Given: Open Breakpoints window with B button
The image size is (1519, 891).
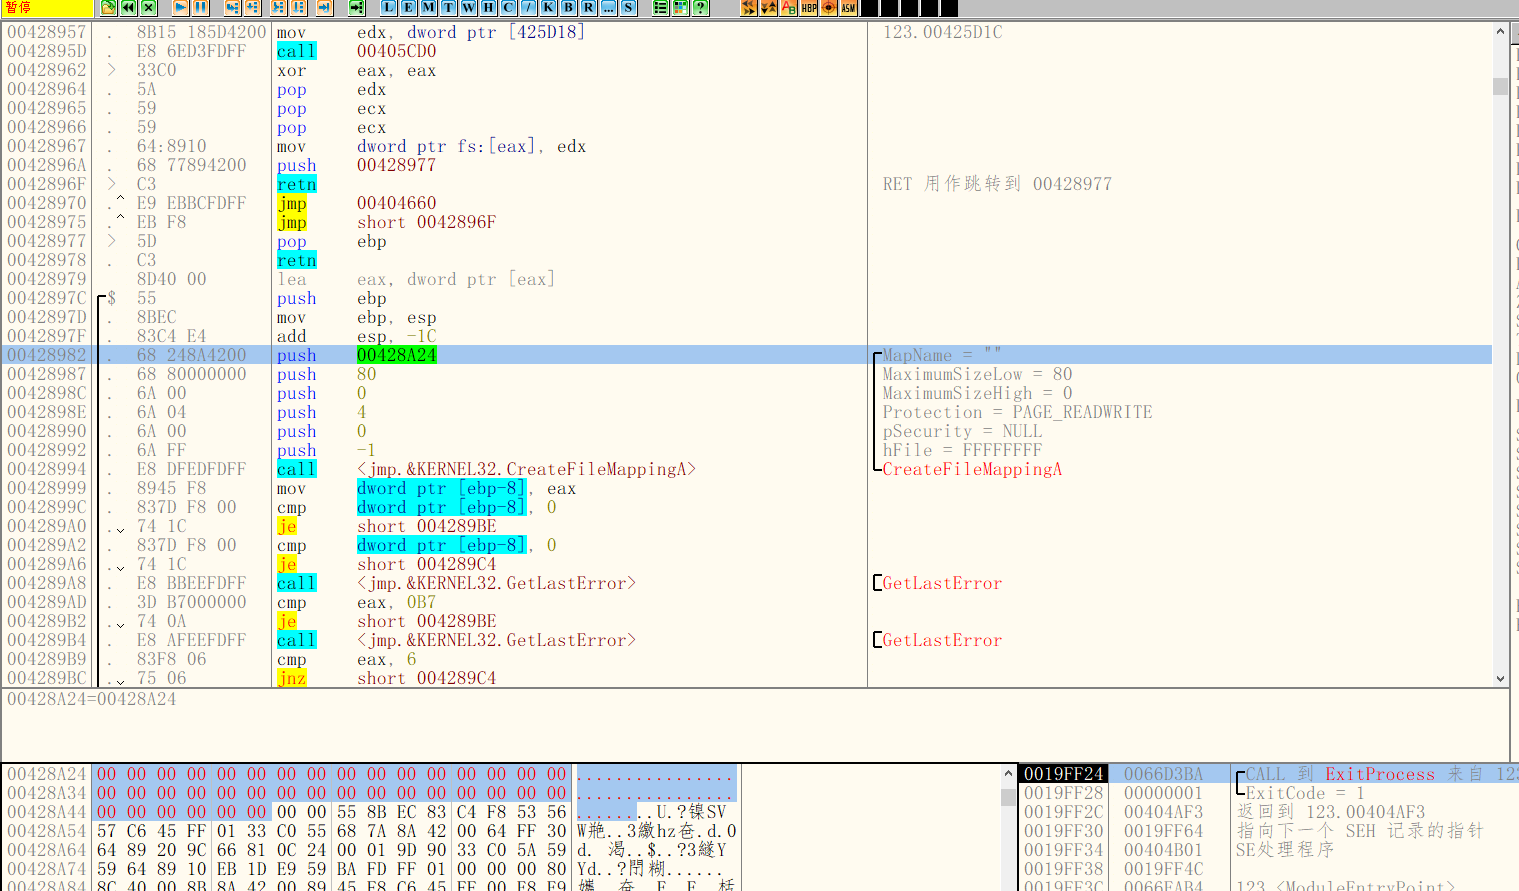Looking at the screenshot, I should 569,8.
